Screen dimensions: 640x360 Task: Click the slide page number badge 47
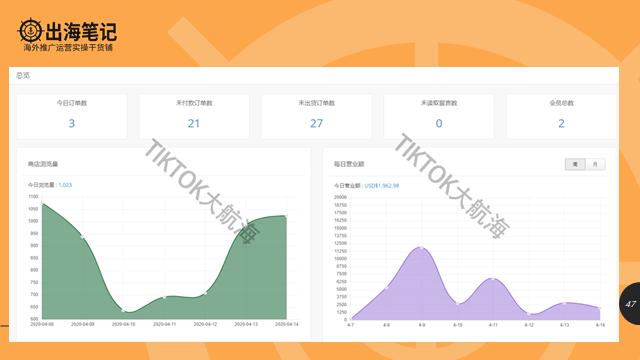[x=631, y=304]
